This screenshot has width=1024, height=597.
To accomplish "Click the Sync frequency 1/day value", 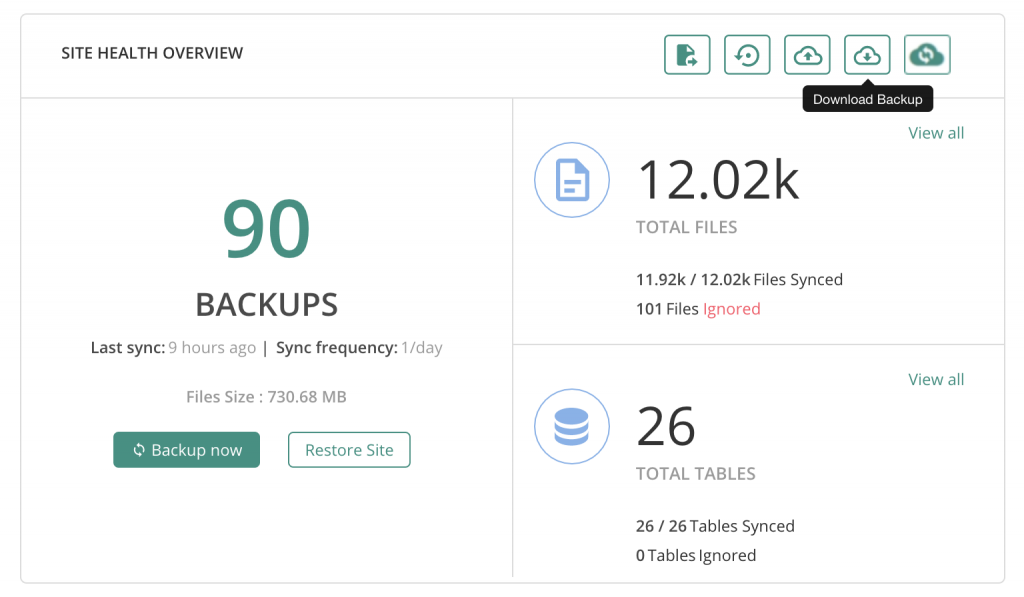I will tap(422, 347).
